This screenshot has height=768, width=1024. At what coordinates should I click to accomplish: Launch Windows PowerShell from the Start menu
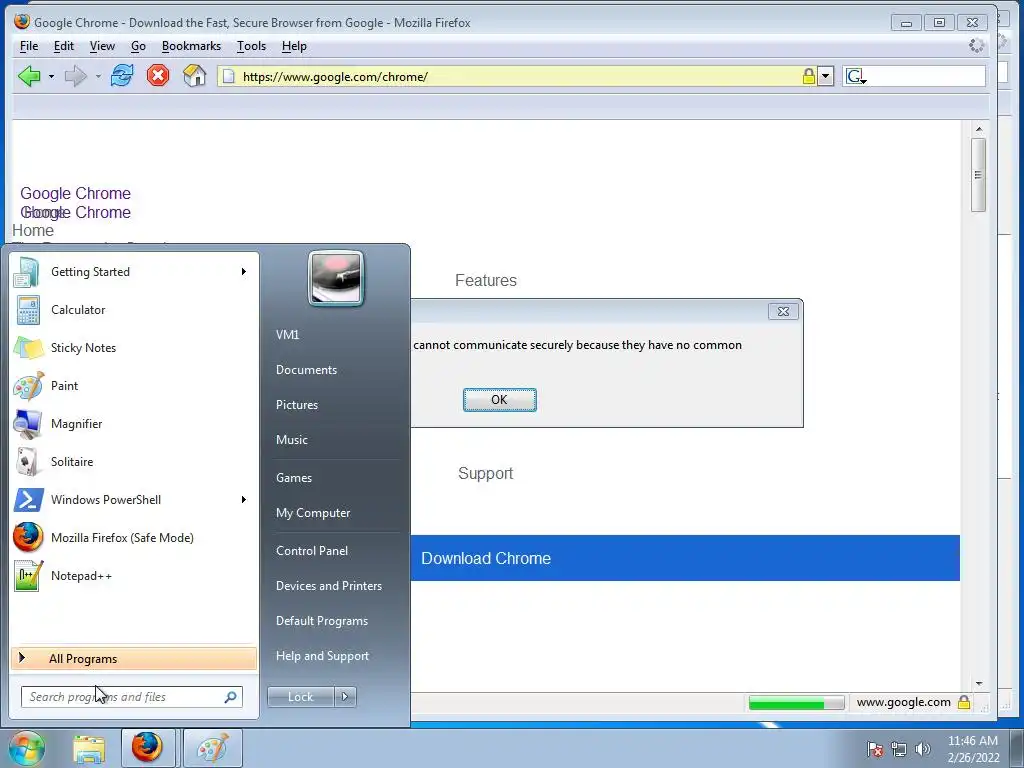click(x=134, y=499)
